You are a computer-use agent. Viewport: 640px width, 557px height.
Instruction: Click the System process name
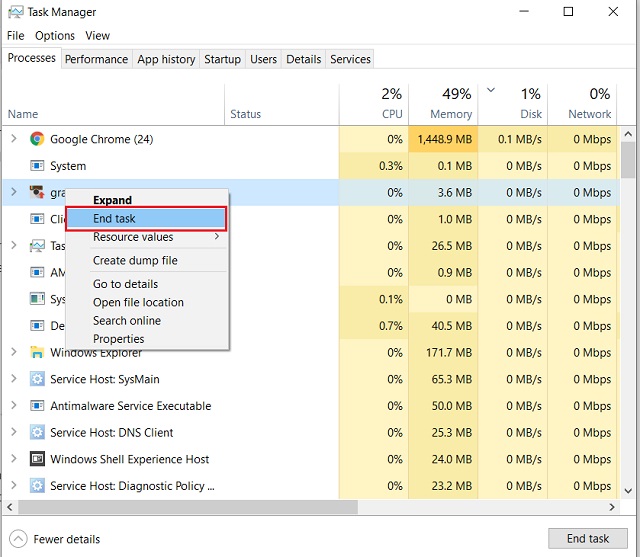68,166
